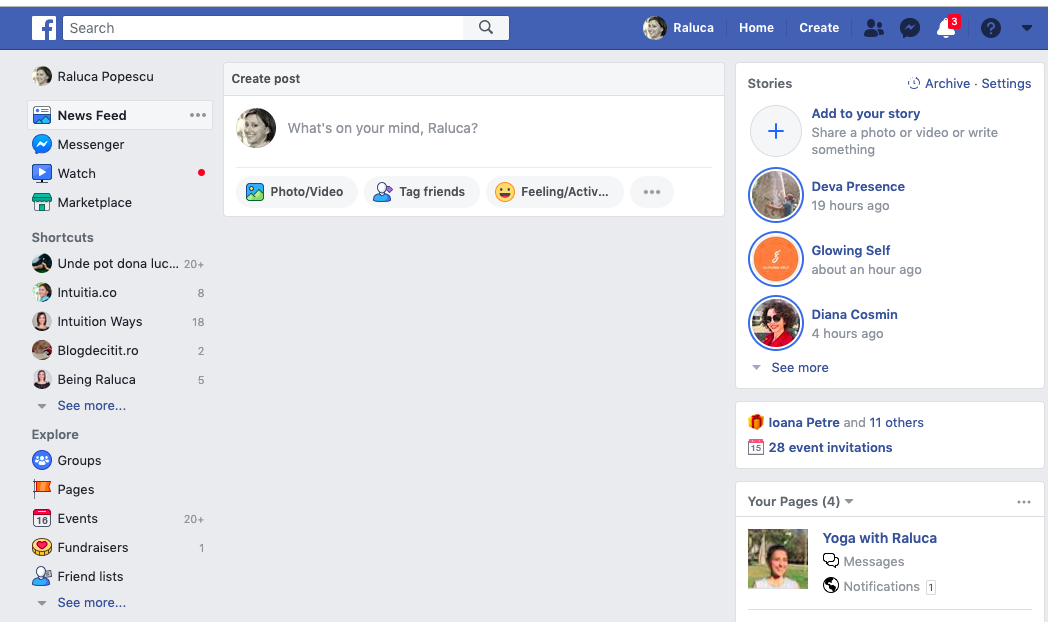Open 28 event invitations link

click(830, 448)
